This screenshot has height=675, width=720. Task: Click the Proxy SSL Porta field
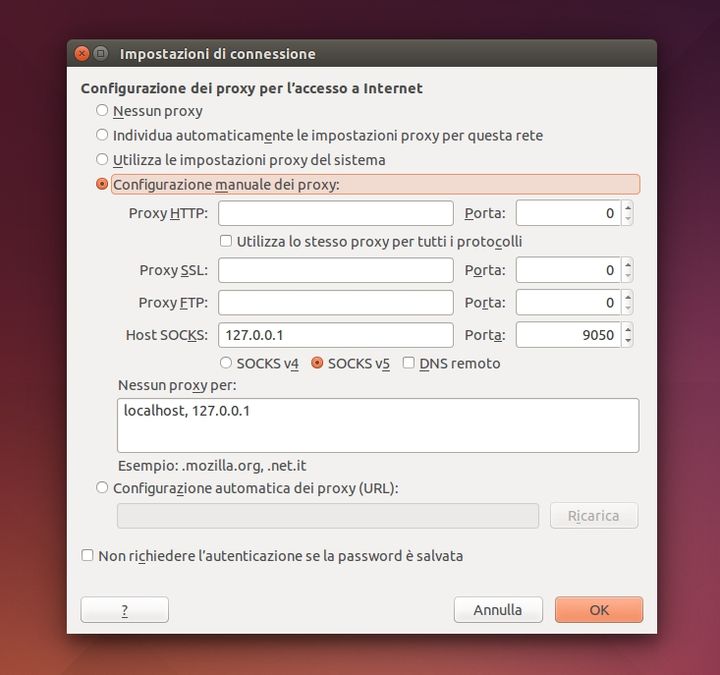click(568, 270)
